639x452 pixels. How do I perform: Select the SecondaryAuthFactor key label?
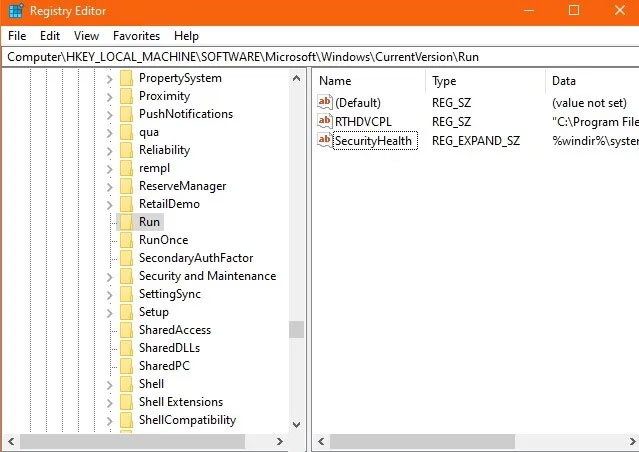click(x=196, y=258)
